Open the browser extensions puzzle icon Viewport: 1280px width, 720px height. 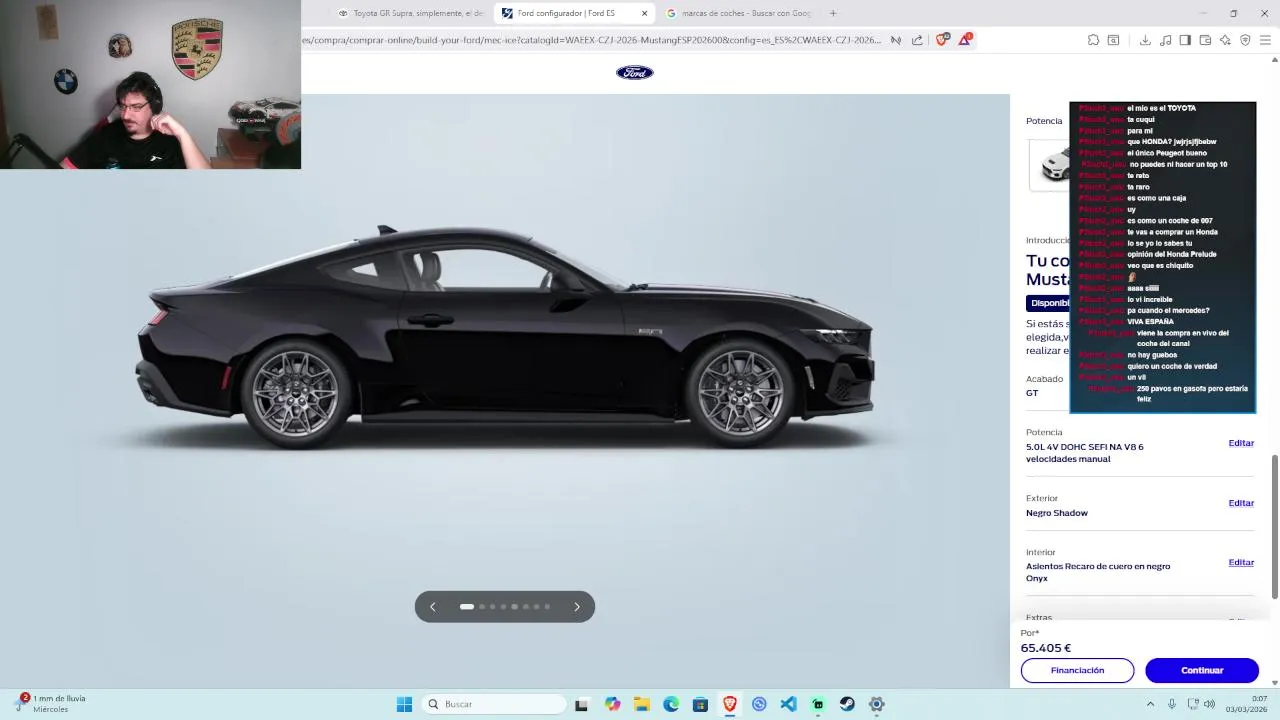(1093, 40)
